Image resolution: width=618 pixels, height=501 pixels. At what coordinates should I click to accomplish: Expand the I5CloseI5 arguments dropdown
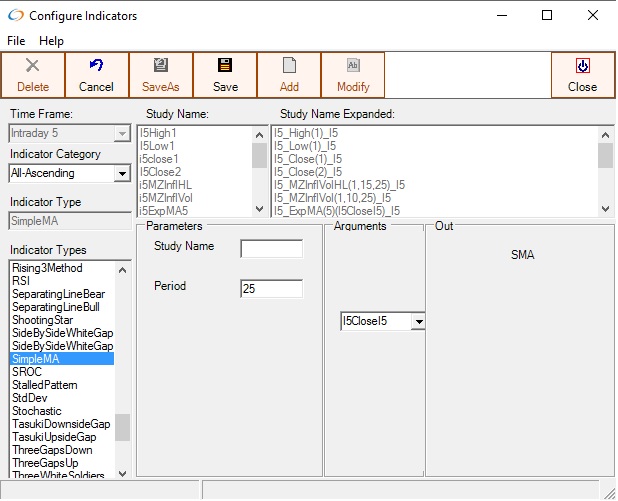[x=418, y=321]
